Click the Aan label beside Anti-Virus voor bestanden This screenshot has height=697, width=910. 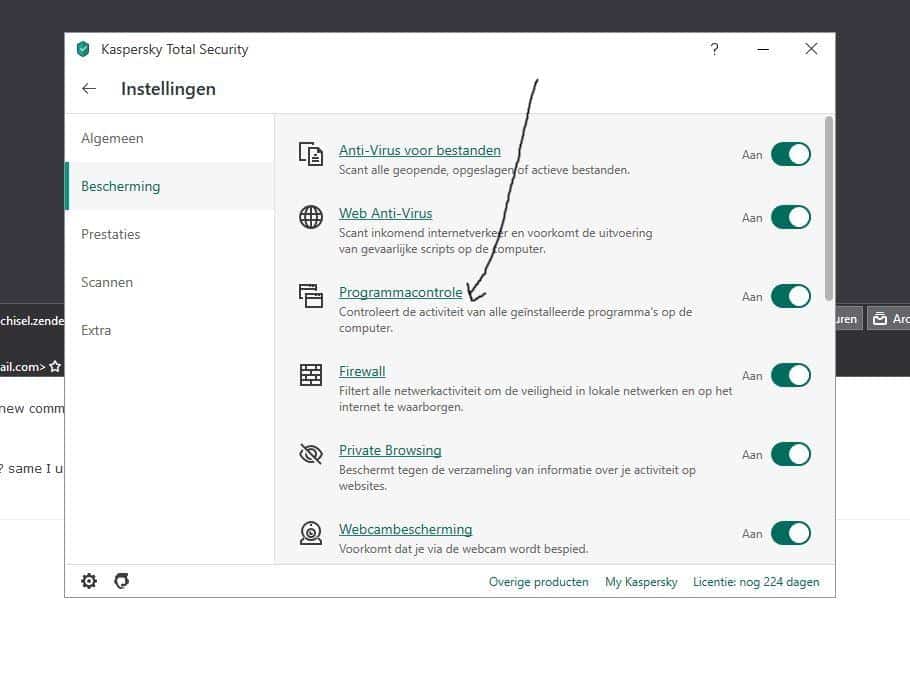coord(752,155)
